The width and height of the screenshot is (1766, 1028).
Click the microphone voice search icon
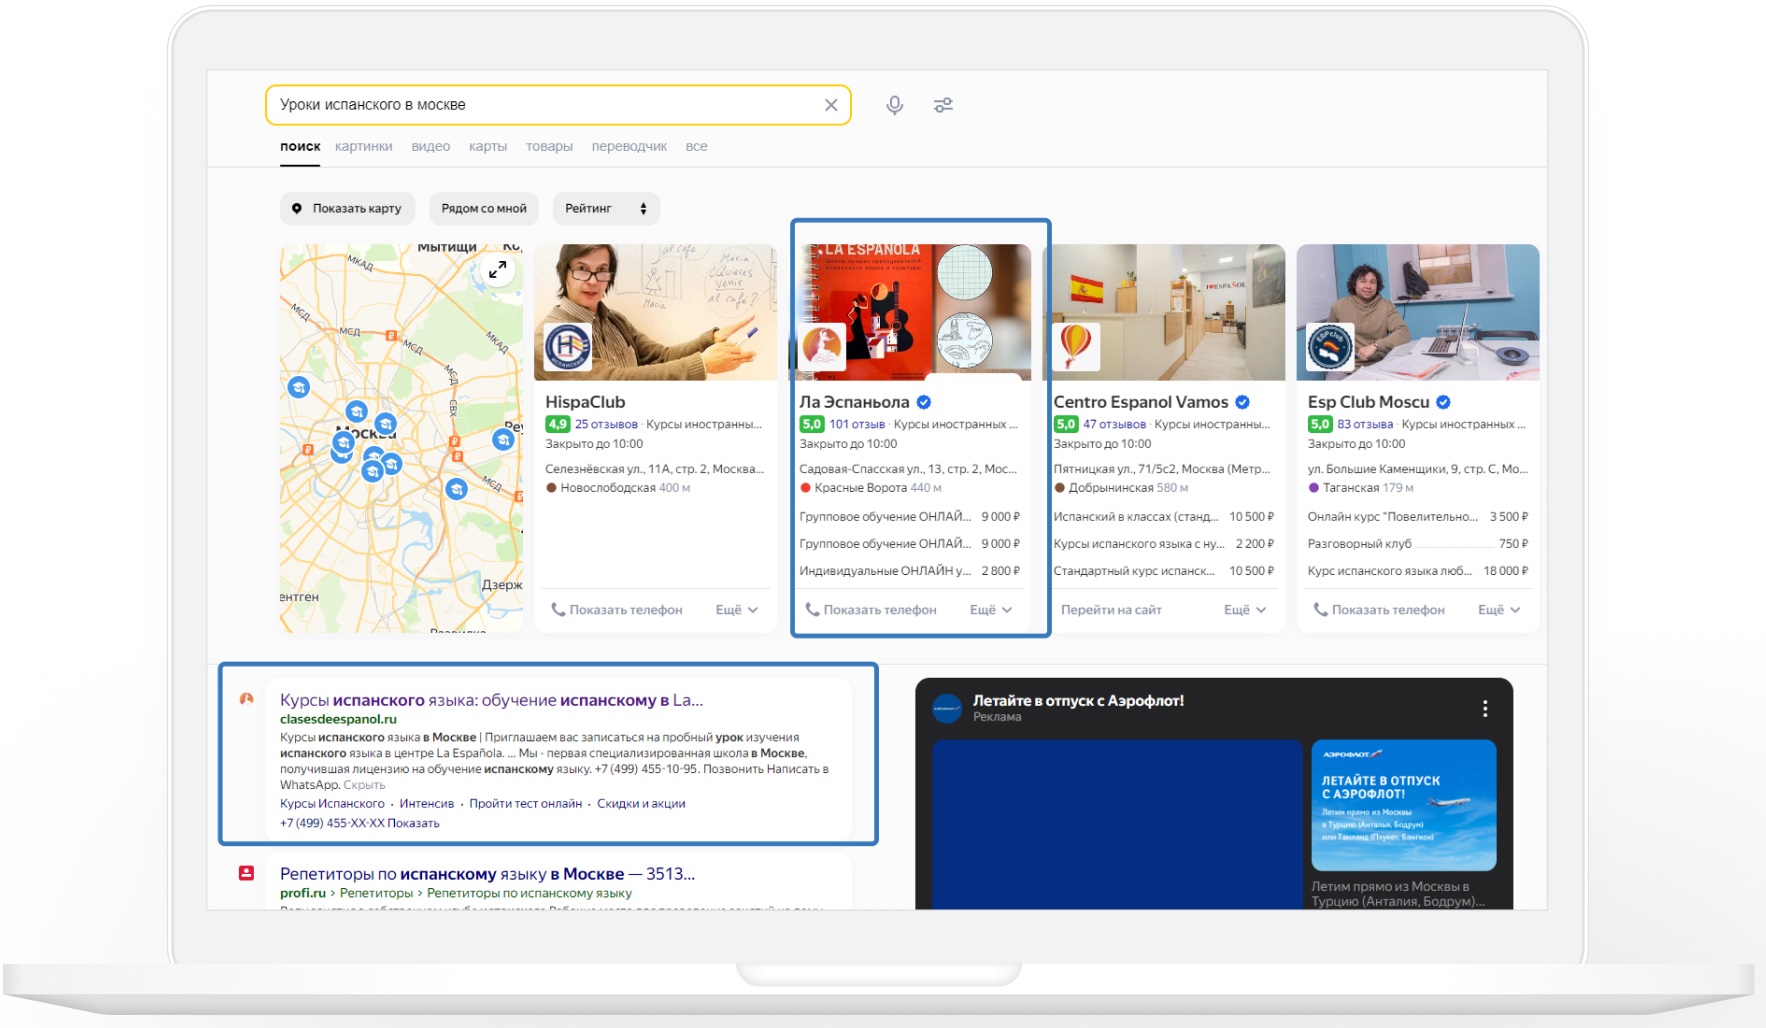pos(894,105)
